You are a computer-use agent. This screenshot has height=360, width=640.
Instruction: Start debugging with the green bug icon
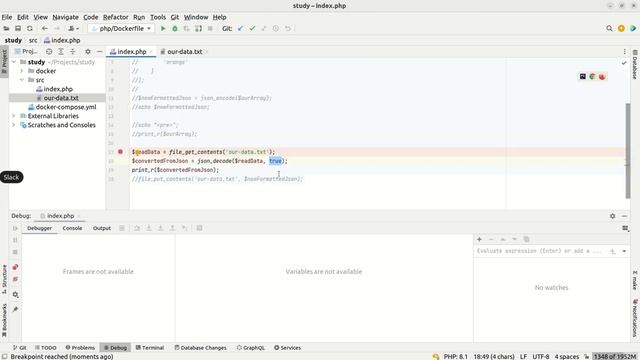pos(175,29)
